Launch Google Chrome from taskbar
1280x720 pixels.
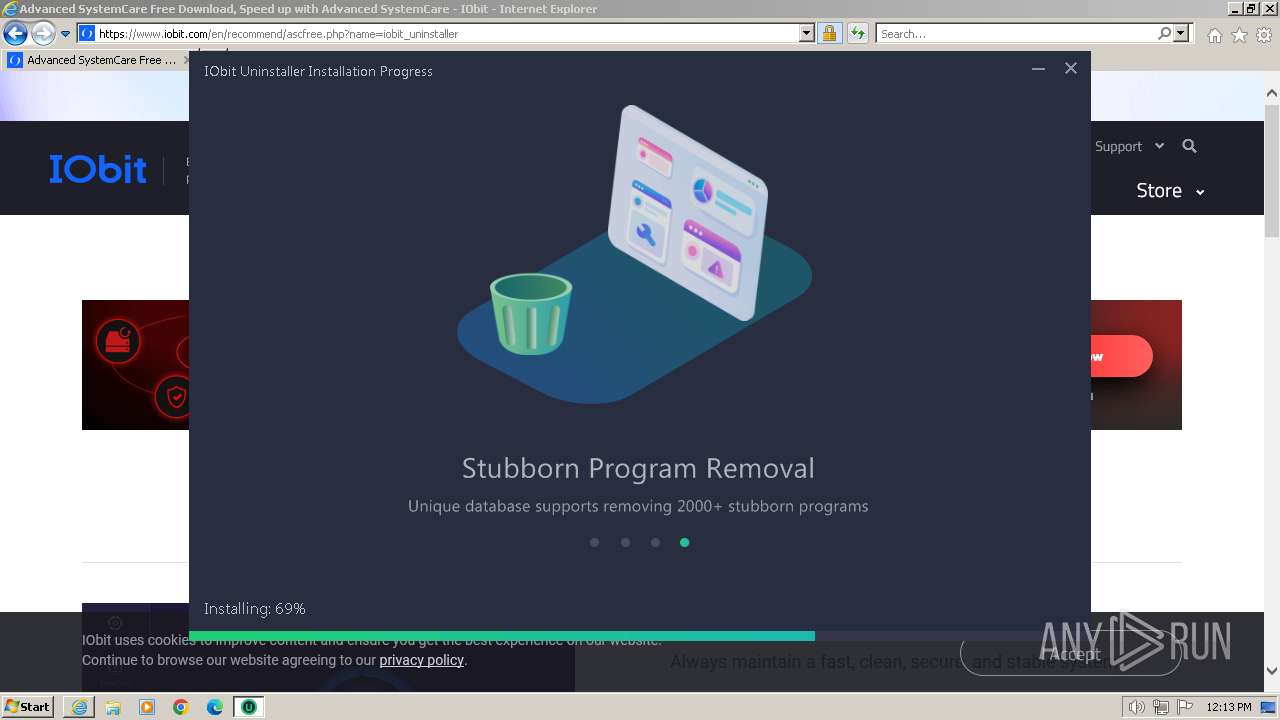[181, 707]
